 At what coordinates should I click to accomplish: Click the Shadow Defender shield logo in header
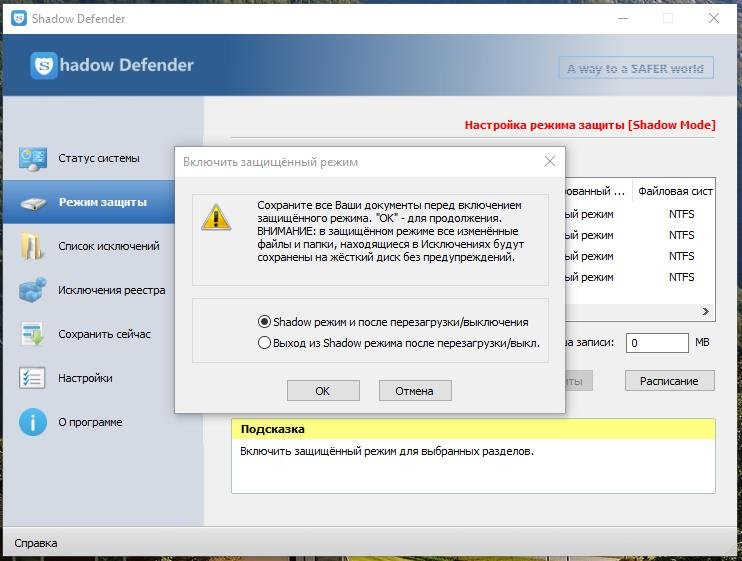pyautogui.click(x=44, y=65)
